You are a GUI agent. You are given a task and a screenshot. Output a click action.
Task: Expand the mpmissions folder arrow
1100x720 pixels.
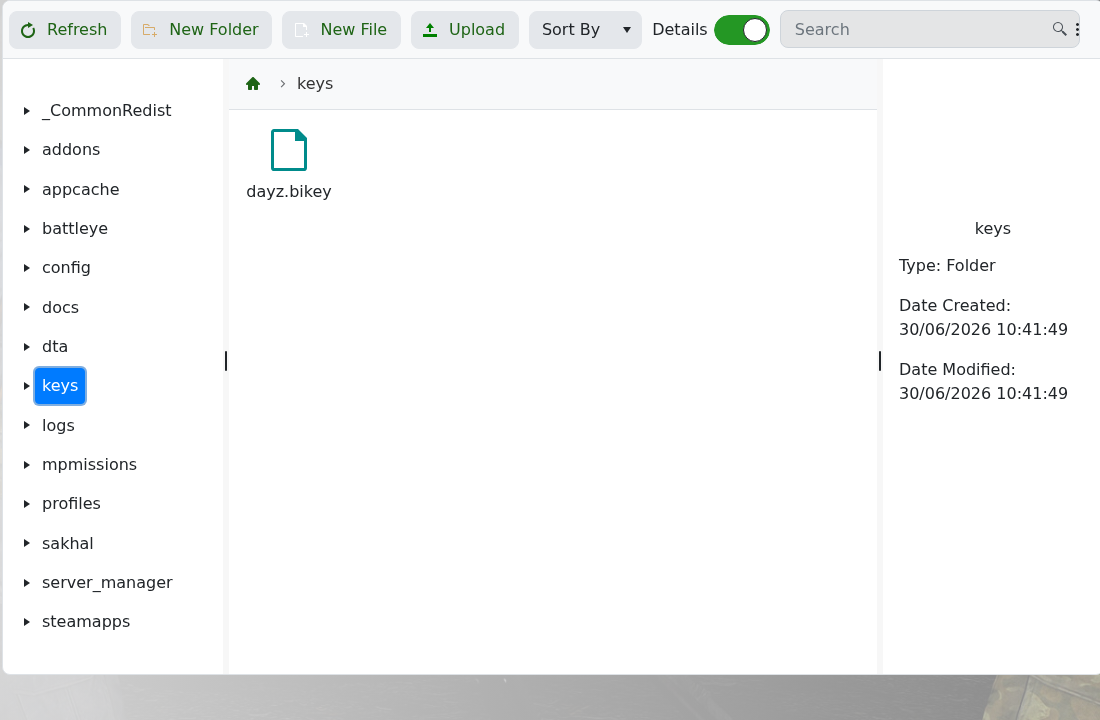(27, 465)
